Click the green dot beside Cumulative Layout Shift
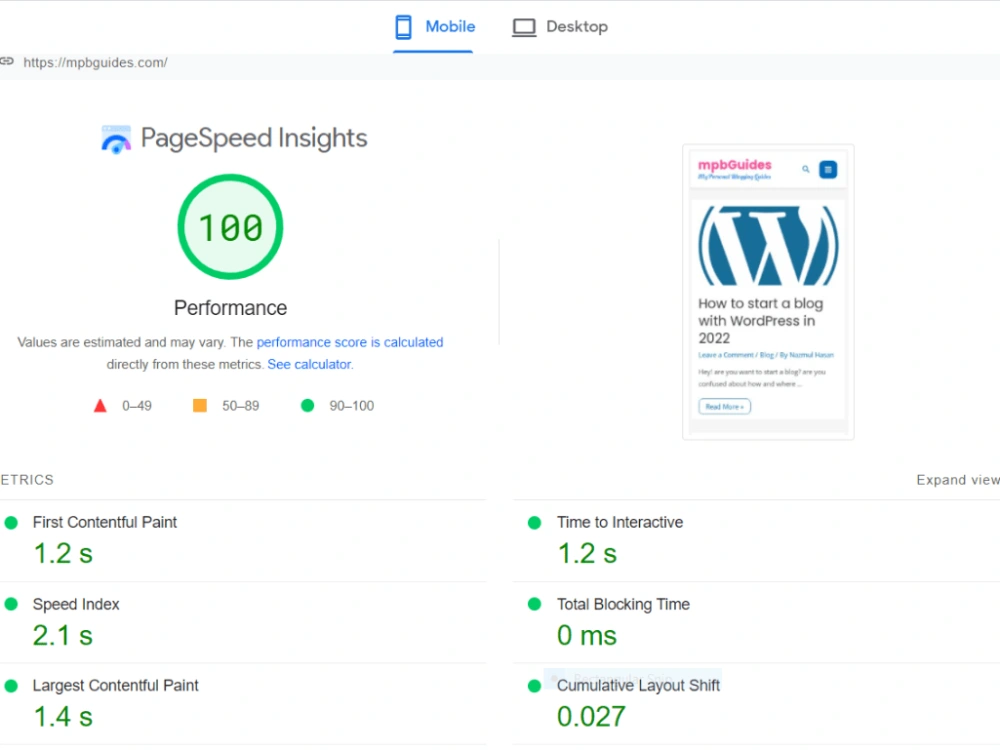Image resolution: width=1000 pixels, height=750 pixels. (x=534, y=686)
